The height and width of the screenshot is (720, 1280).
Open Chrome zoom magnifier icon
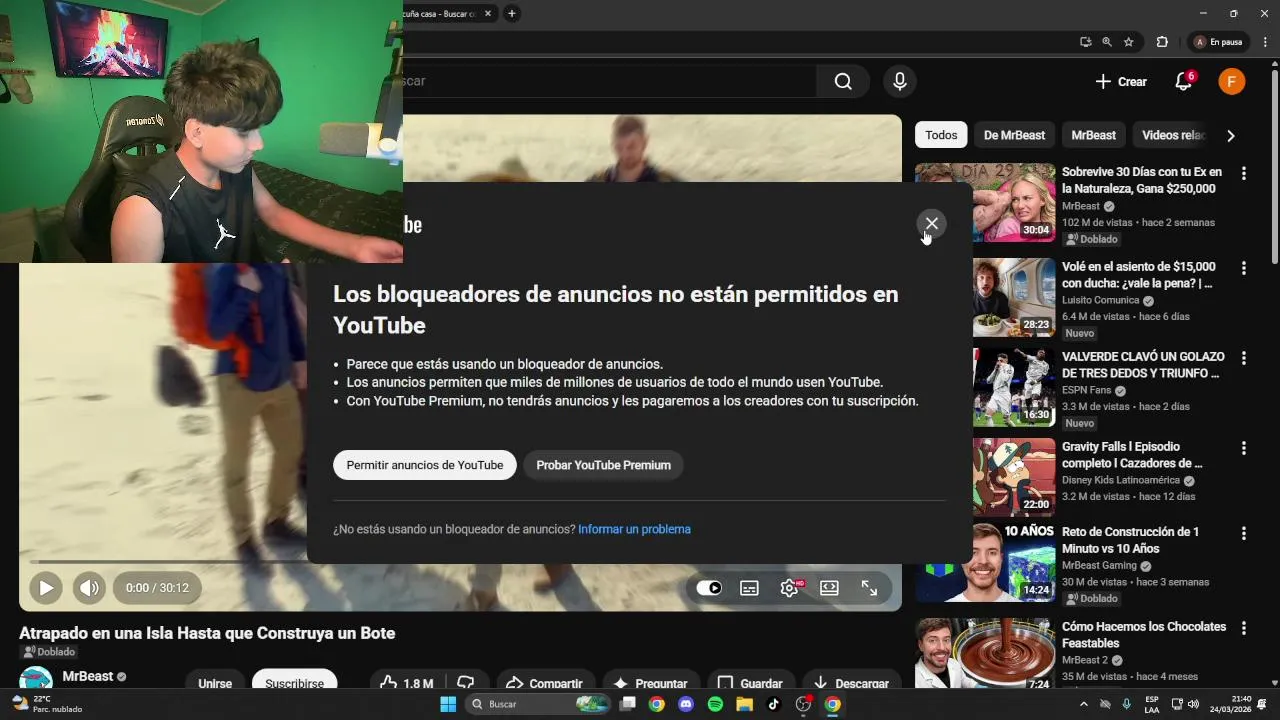point(1107,42)
